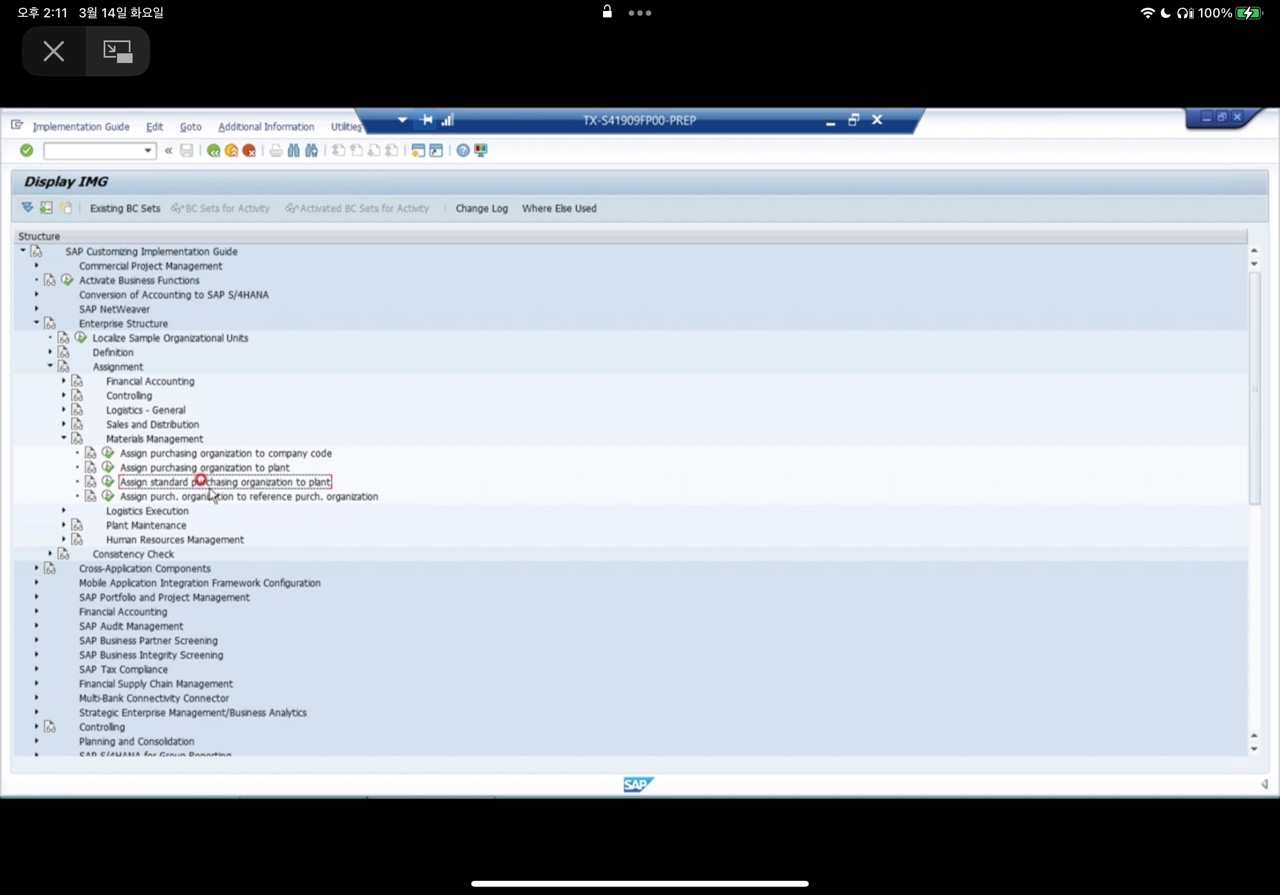The image size is (1280, 895).
Task: Click the Print icon
Action: coord(276,150)
